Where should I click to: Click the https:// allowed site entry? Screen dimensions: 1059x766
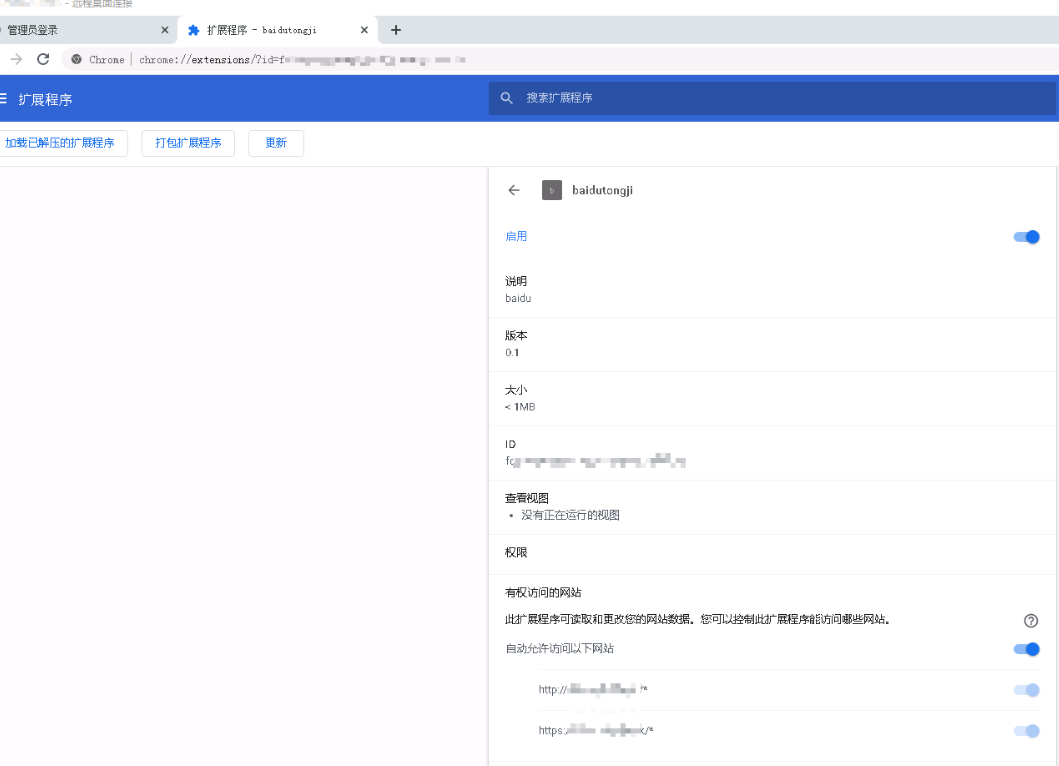[x=596, y=731]
